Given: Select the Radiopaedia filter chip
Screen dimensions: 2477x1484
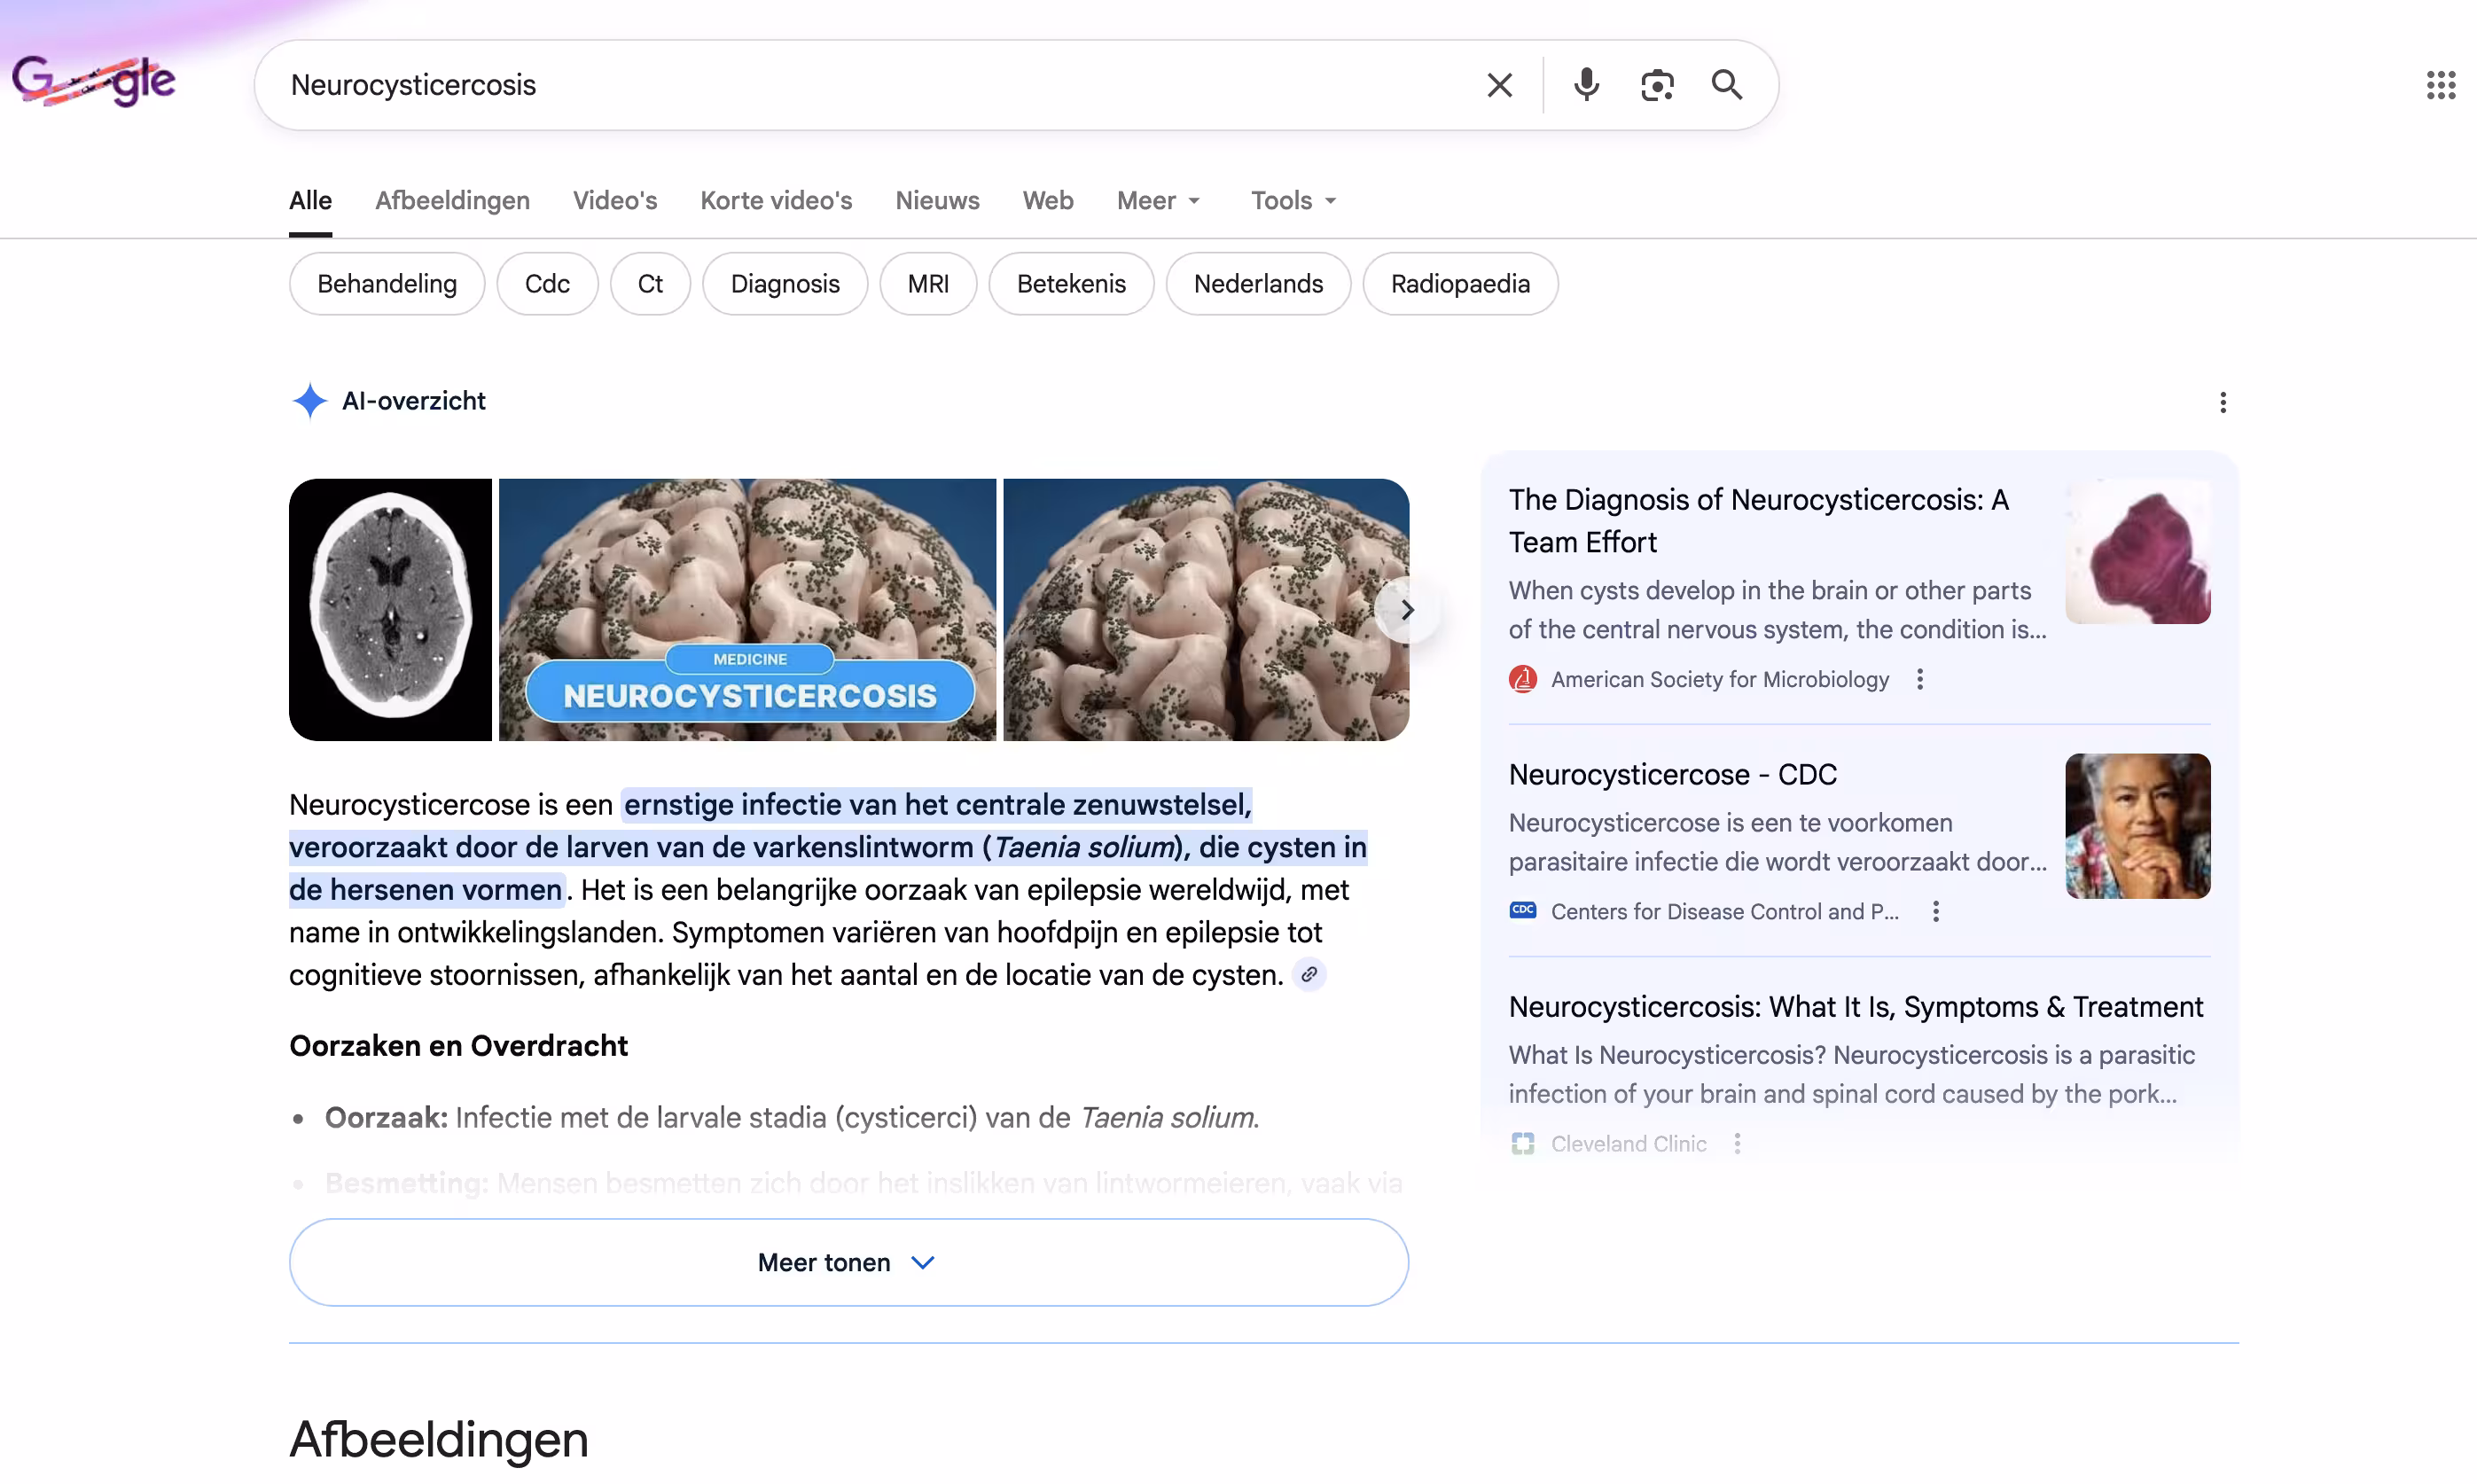Looking at the screenshot, I should tap(1459, 283).
